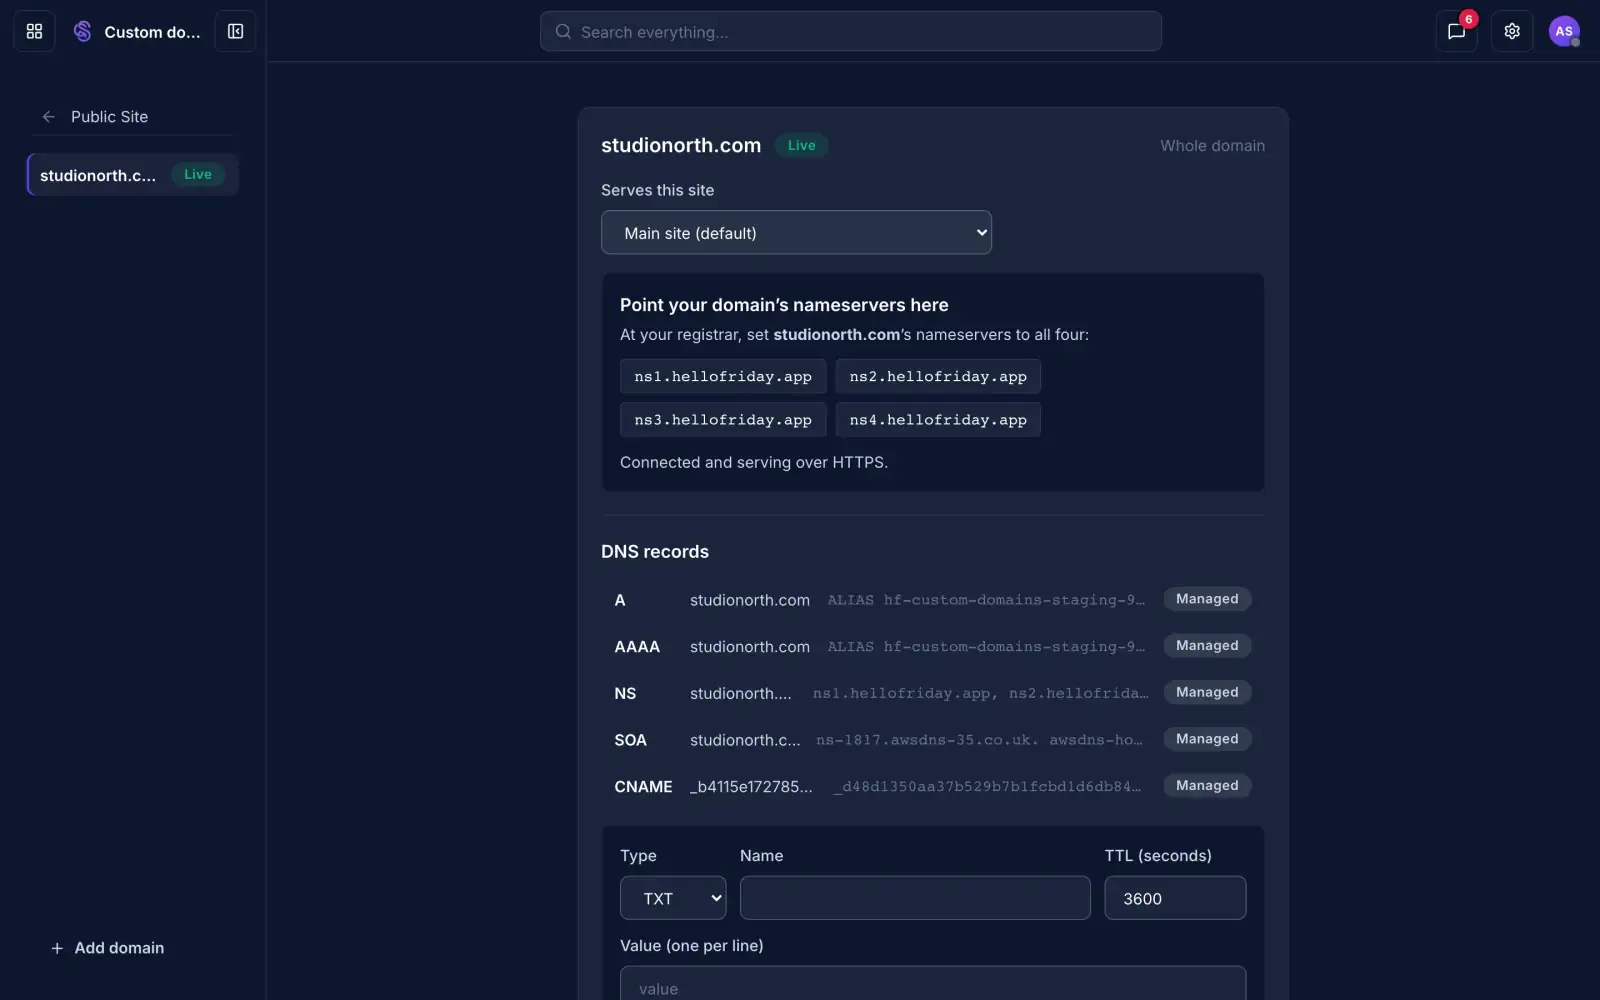
Task: Click the CNAME record name _b4115e172785
Action: coord(751,787)
